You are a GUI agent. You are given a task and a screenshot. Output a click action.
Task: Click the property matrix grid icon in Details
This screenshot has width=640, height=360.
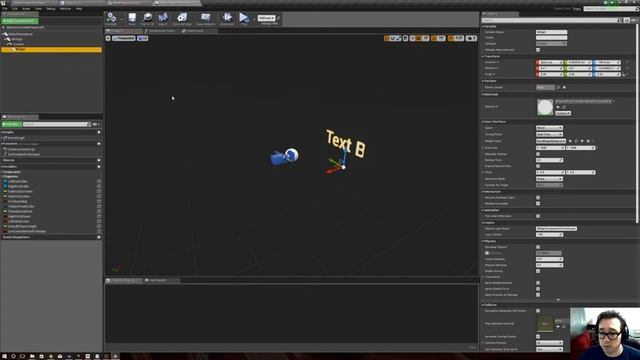[x=627, y=20]
